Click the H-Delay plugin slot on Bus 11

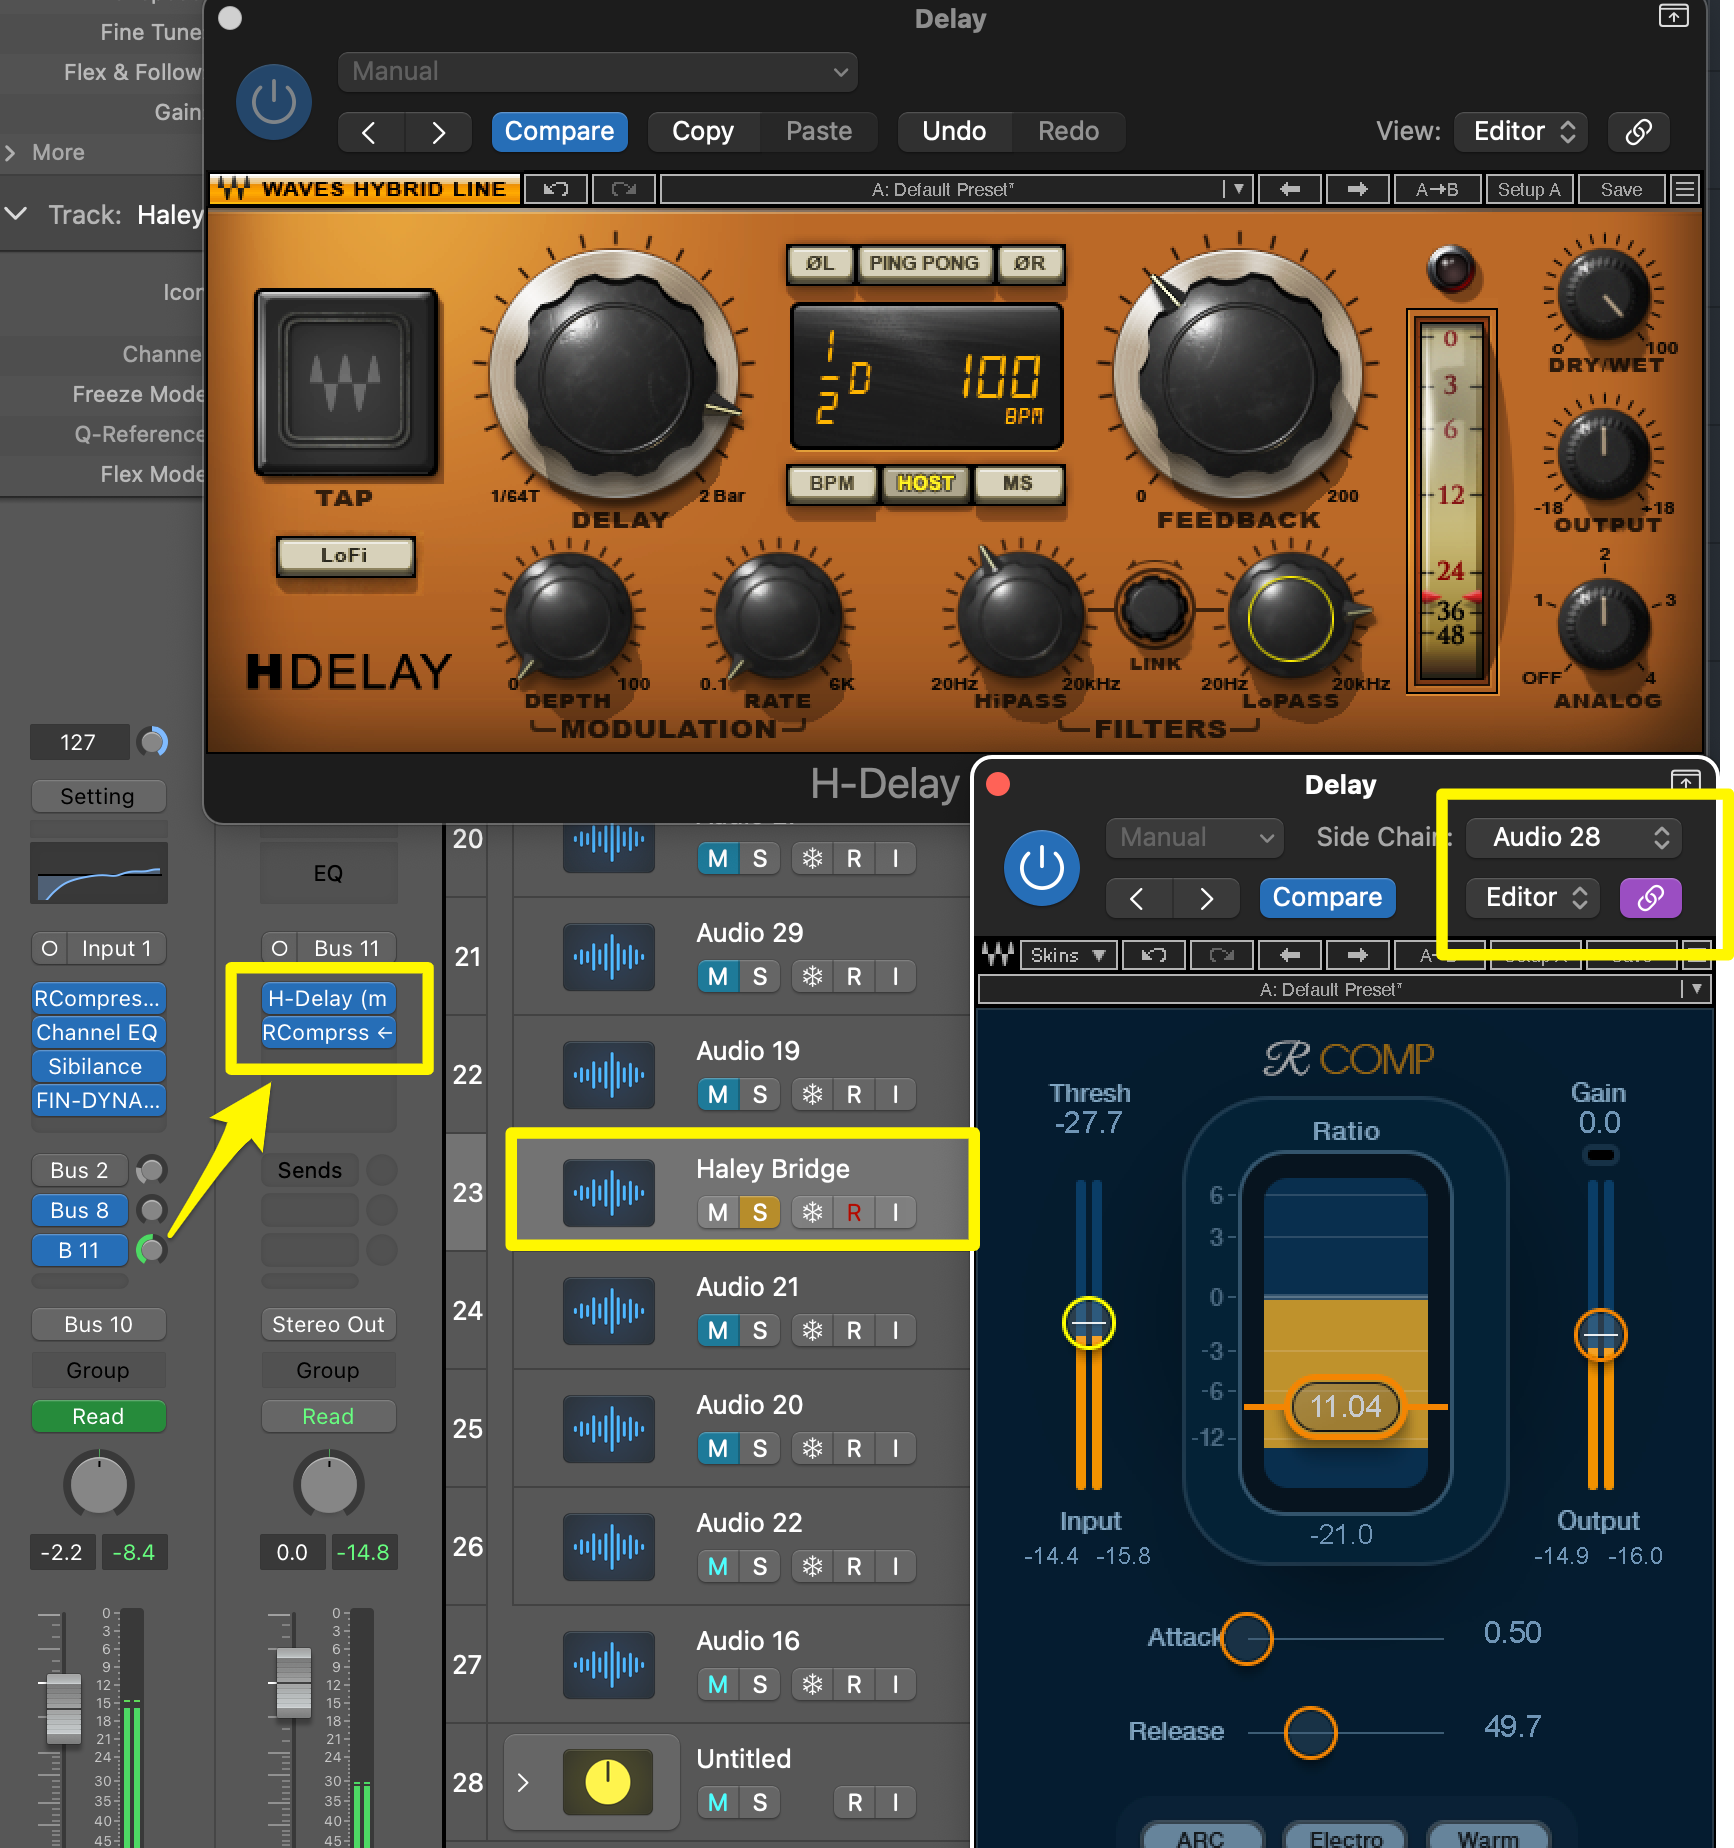point(328,999)
